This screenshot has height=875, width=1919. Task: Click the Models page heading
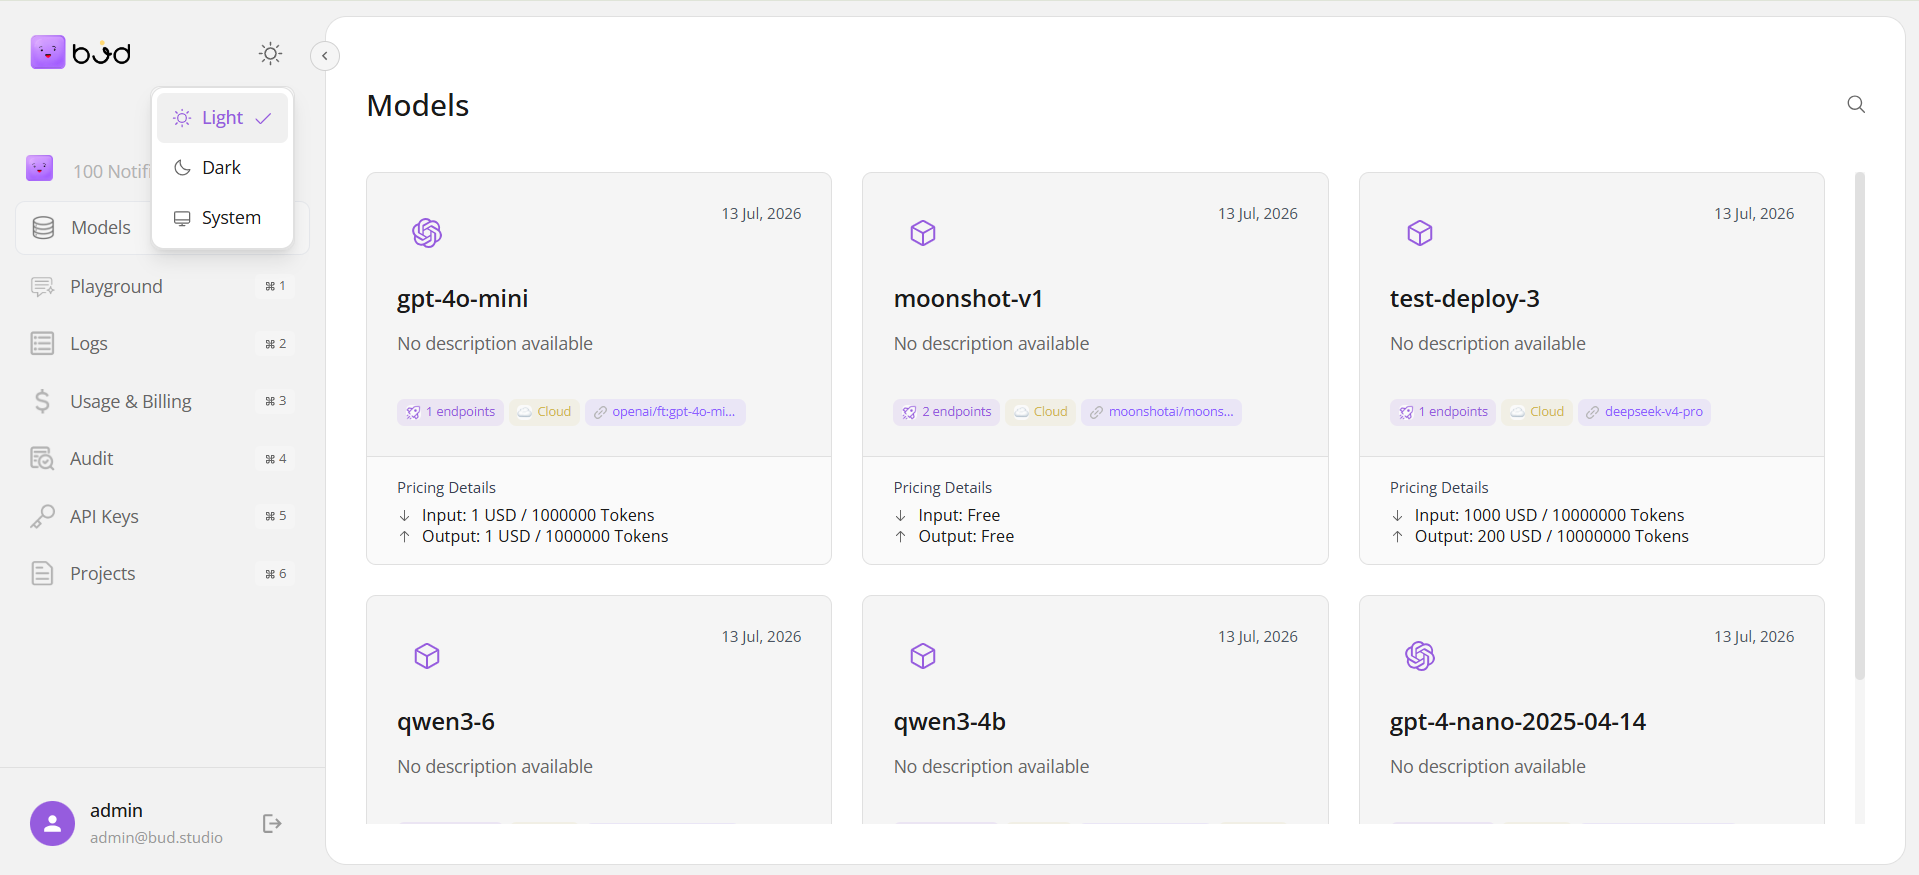click(418, 106)
